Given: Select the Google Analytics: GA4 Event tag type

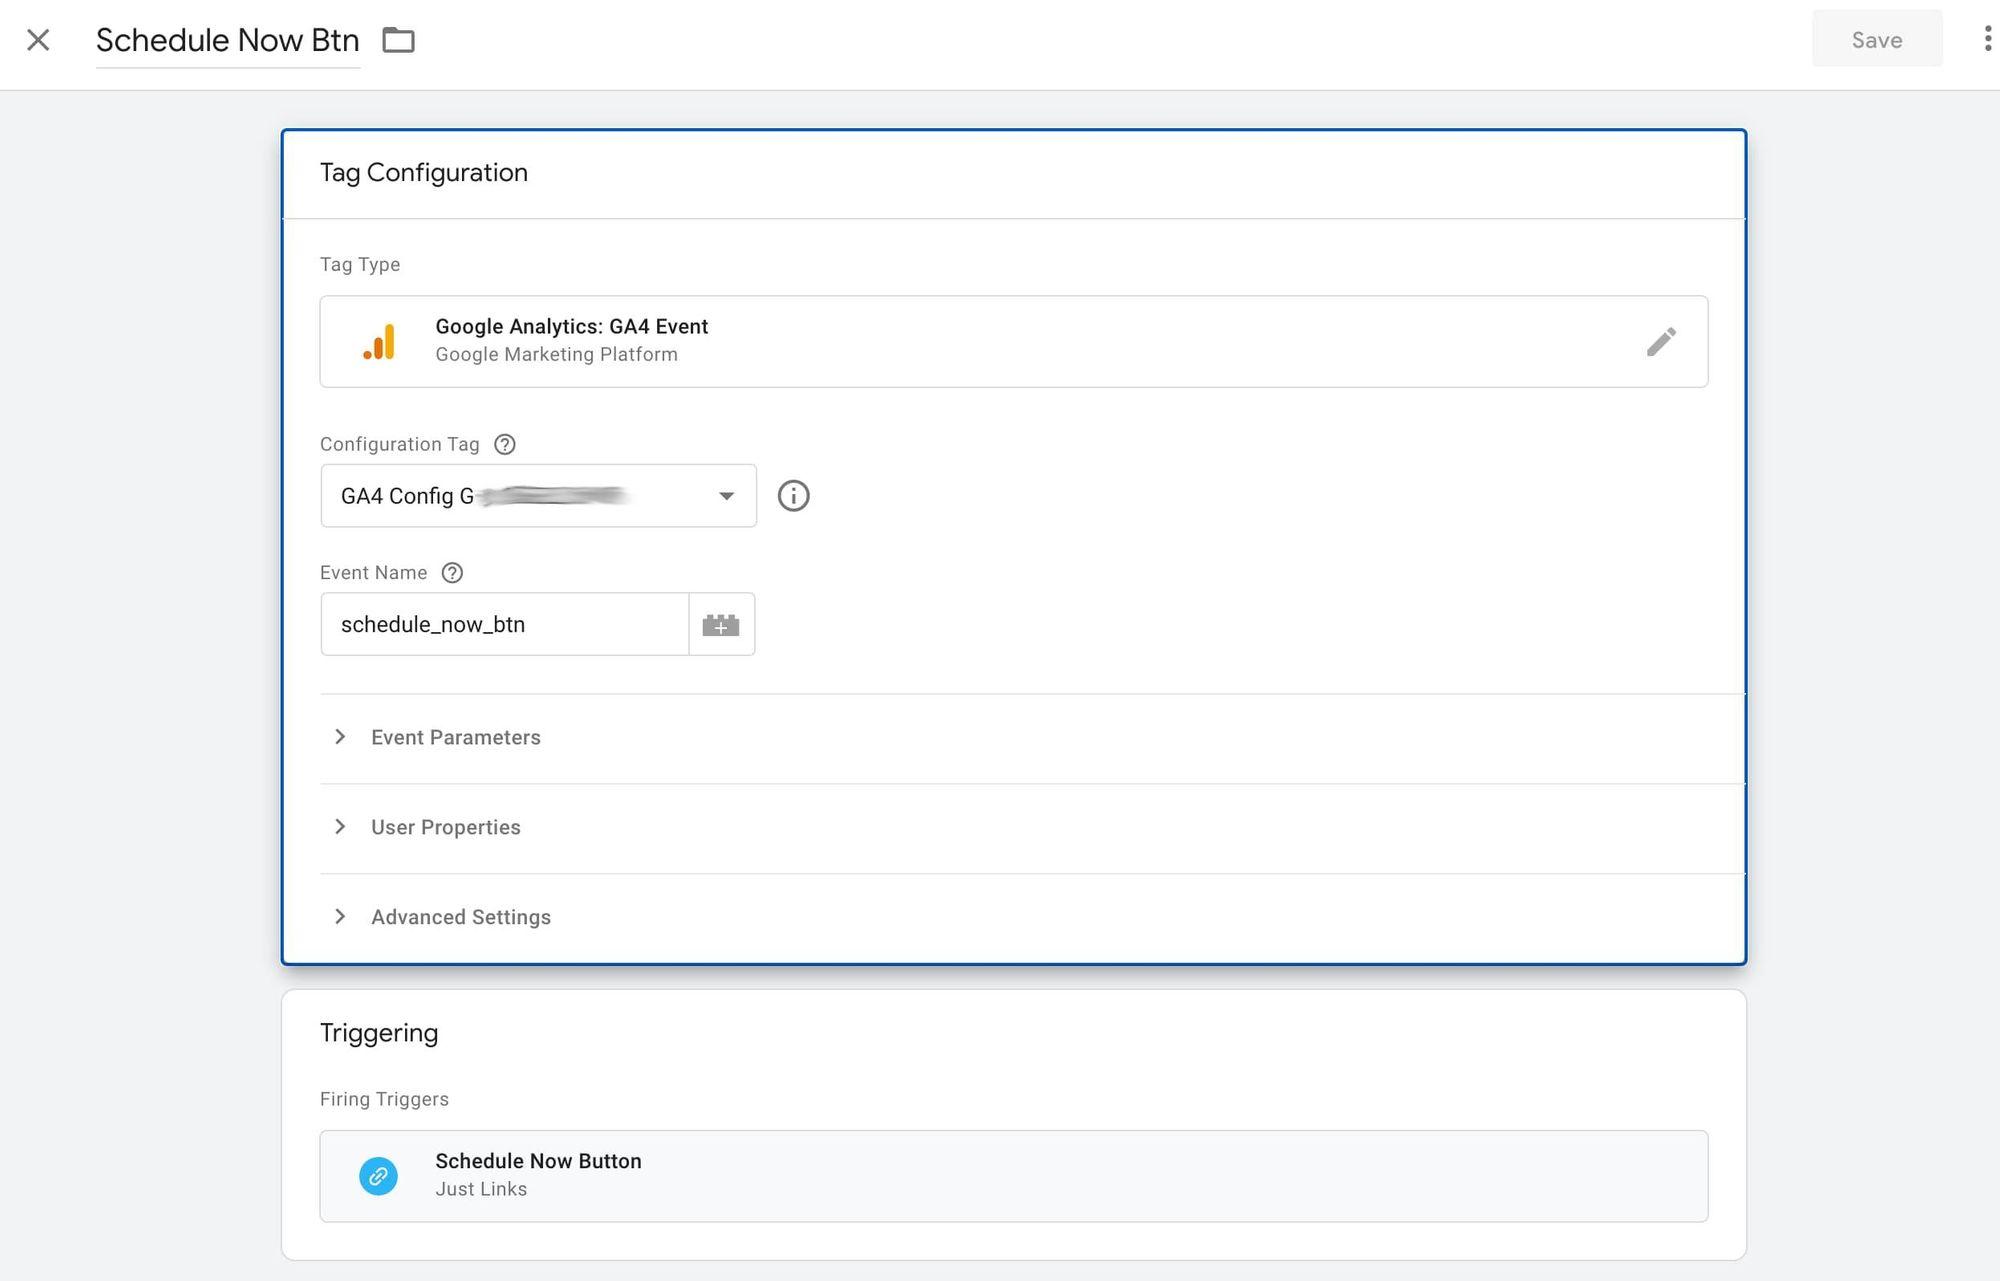Looking at the screenshot, I should click(1013, 341).
